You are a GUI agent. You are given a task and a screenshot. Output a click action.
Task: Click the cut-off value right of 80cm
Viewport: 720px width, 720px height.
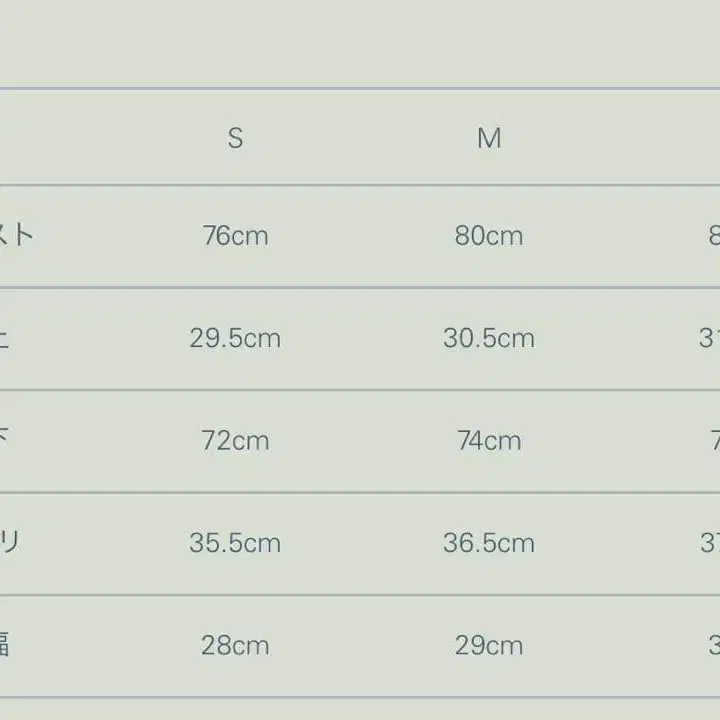click(713, 236)
